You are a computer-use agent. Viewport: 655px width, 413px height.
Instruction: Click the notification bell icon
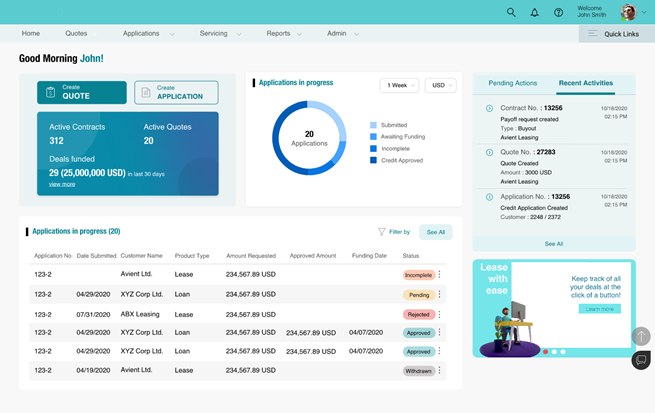click(x=535, y=12)
